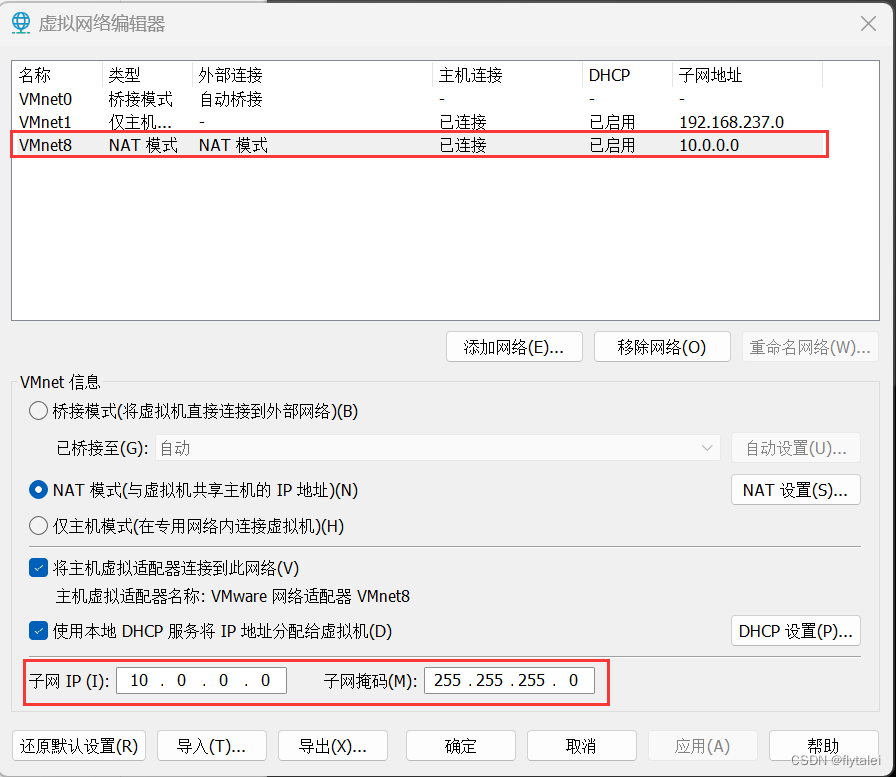Open DHCP 设置(P)... dialog
The image size is (896, 777).
coord(796,631)
